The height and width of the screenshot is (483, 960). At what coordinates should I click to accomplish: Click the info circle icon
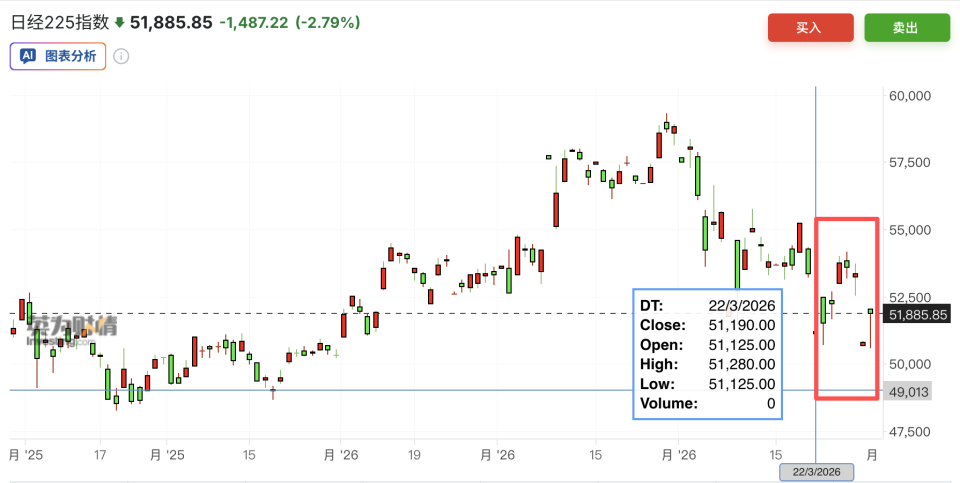click(121, 56)
